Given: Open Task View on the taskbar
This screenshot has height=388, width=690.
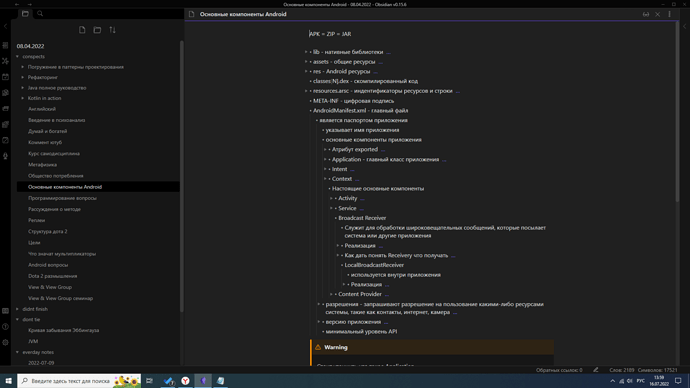Looking at the screenshot, I should (x=150, y=381).
